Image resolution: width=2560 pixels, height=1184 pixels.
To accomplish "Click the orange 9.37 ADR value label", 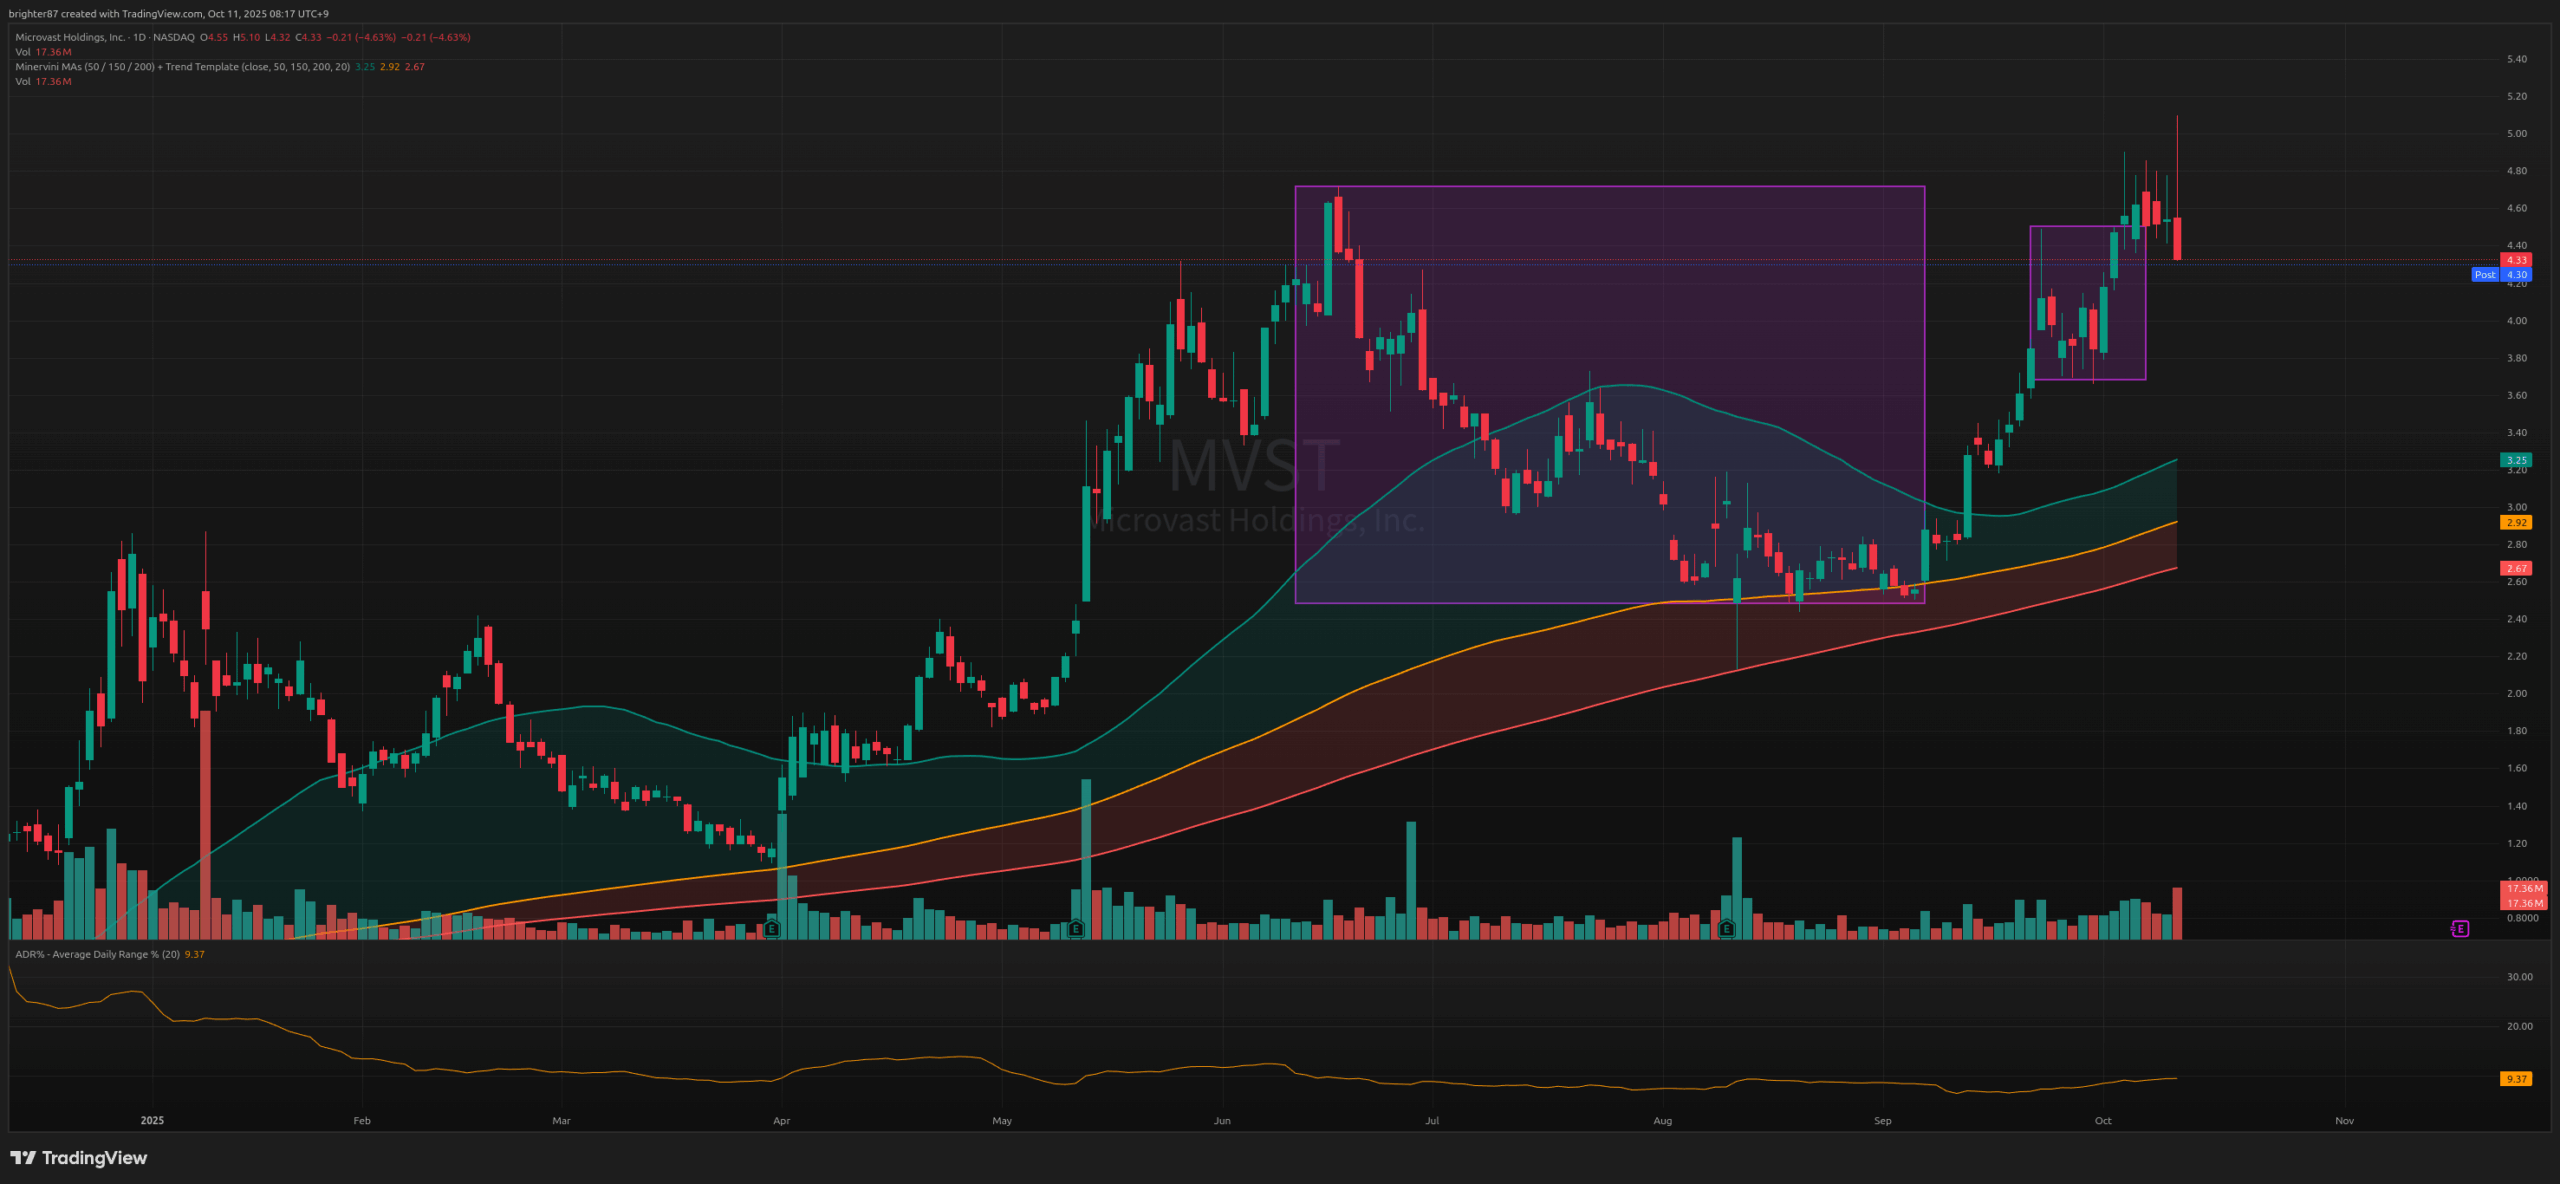I will (2516, 1079).
